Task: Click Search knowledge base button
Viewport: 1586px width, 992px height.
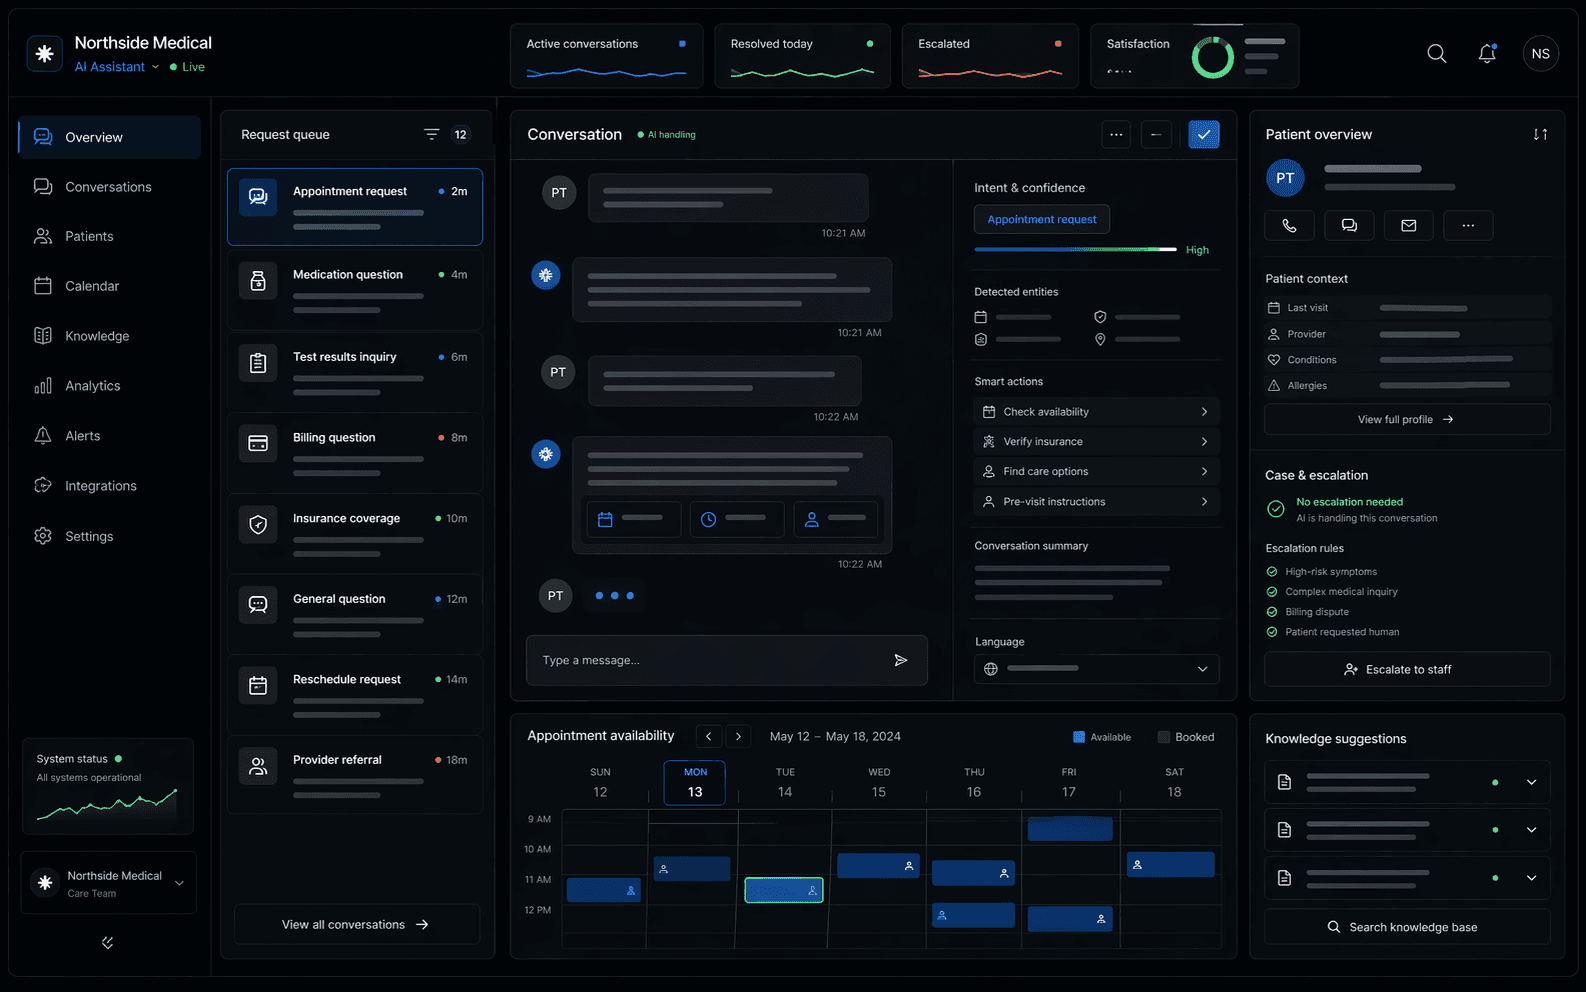Action: coord(1407,927)
